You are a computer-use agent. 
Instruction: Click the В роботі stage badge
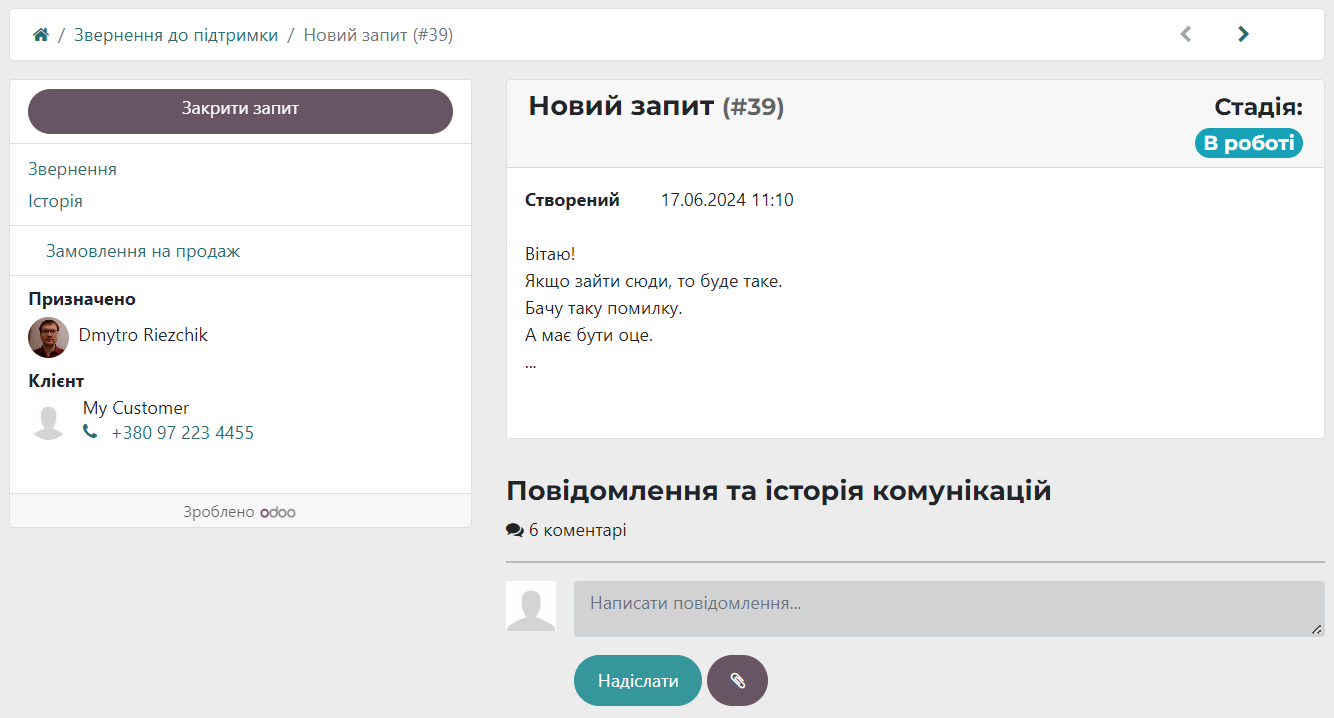point(1248,143)
